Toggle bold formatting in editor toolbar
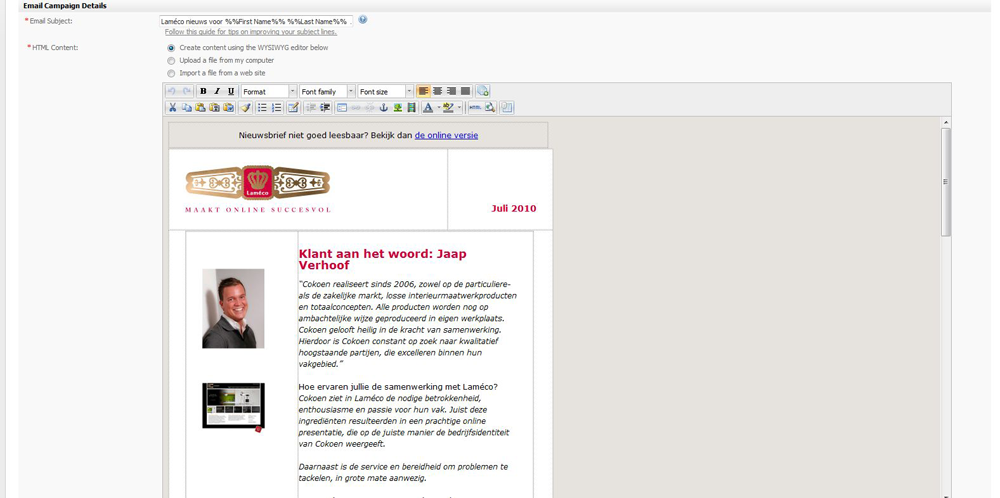Viewport: 1000px width, 498px height. point(203,91)
